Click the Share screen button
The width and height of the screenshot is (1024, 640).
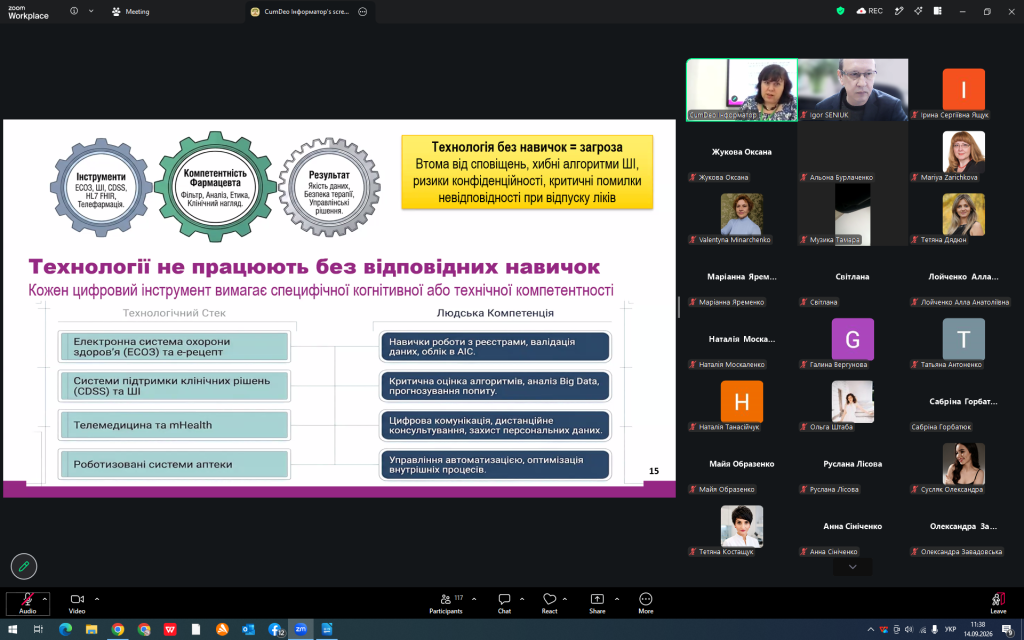(x=597, y=603)
